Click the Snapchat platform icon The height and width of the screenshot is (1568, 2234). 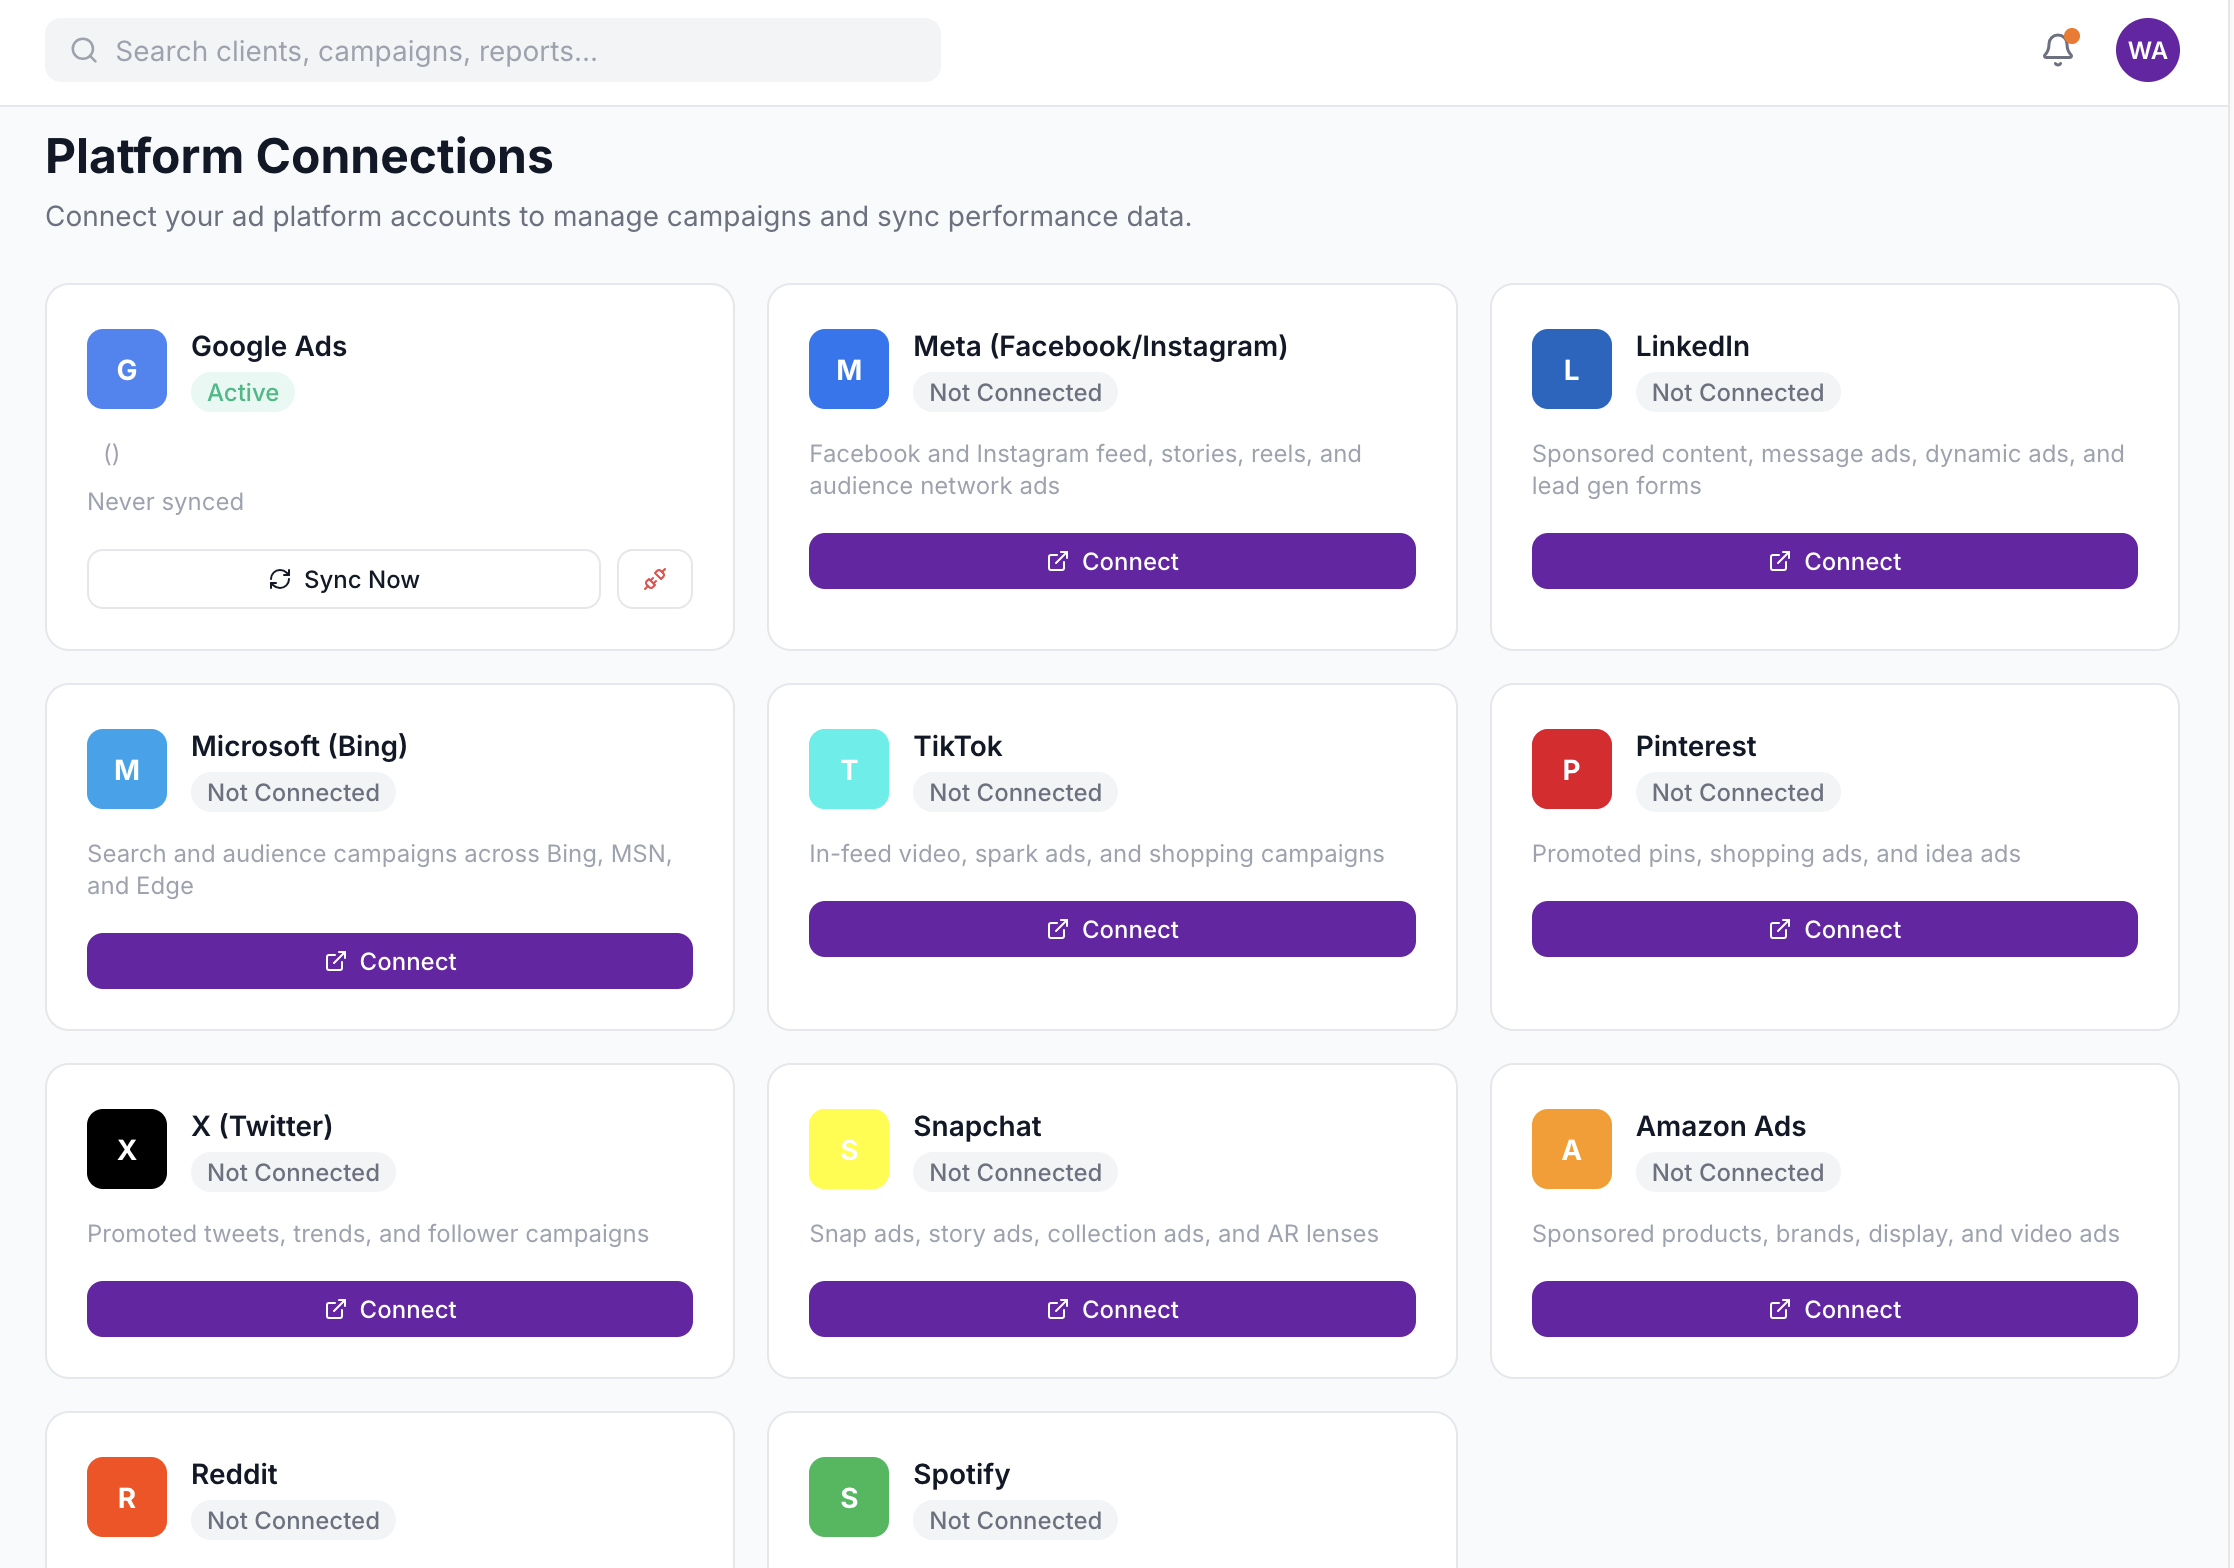848,1148
